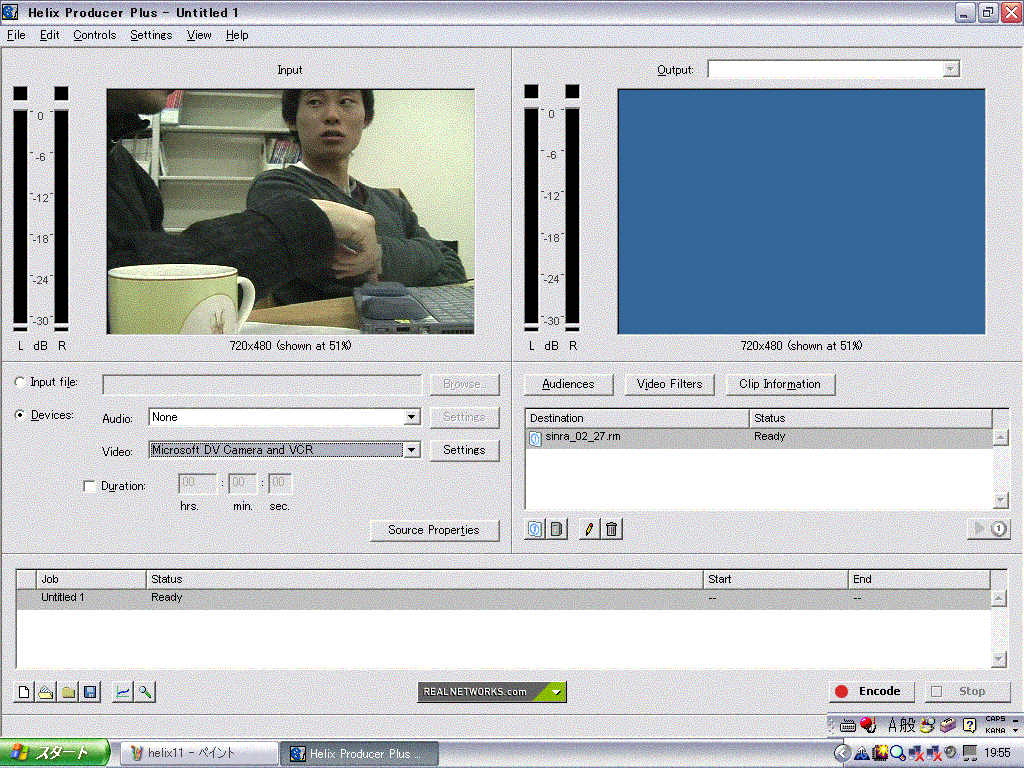
Task: Open the RealNetworks.com dropdown arrow
Action: (556, 692)
